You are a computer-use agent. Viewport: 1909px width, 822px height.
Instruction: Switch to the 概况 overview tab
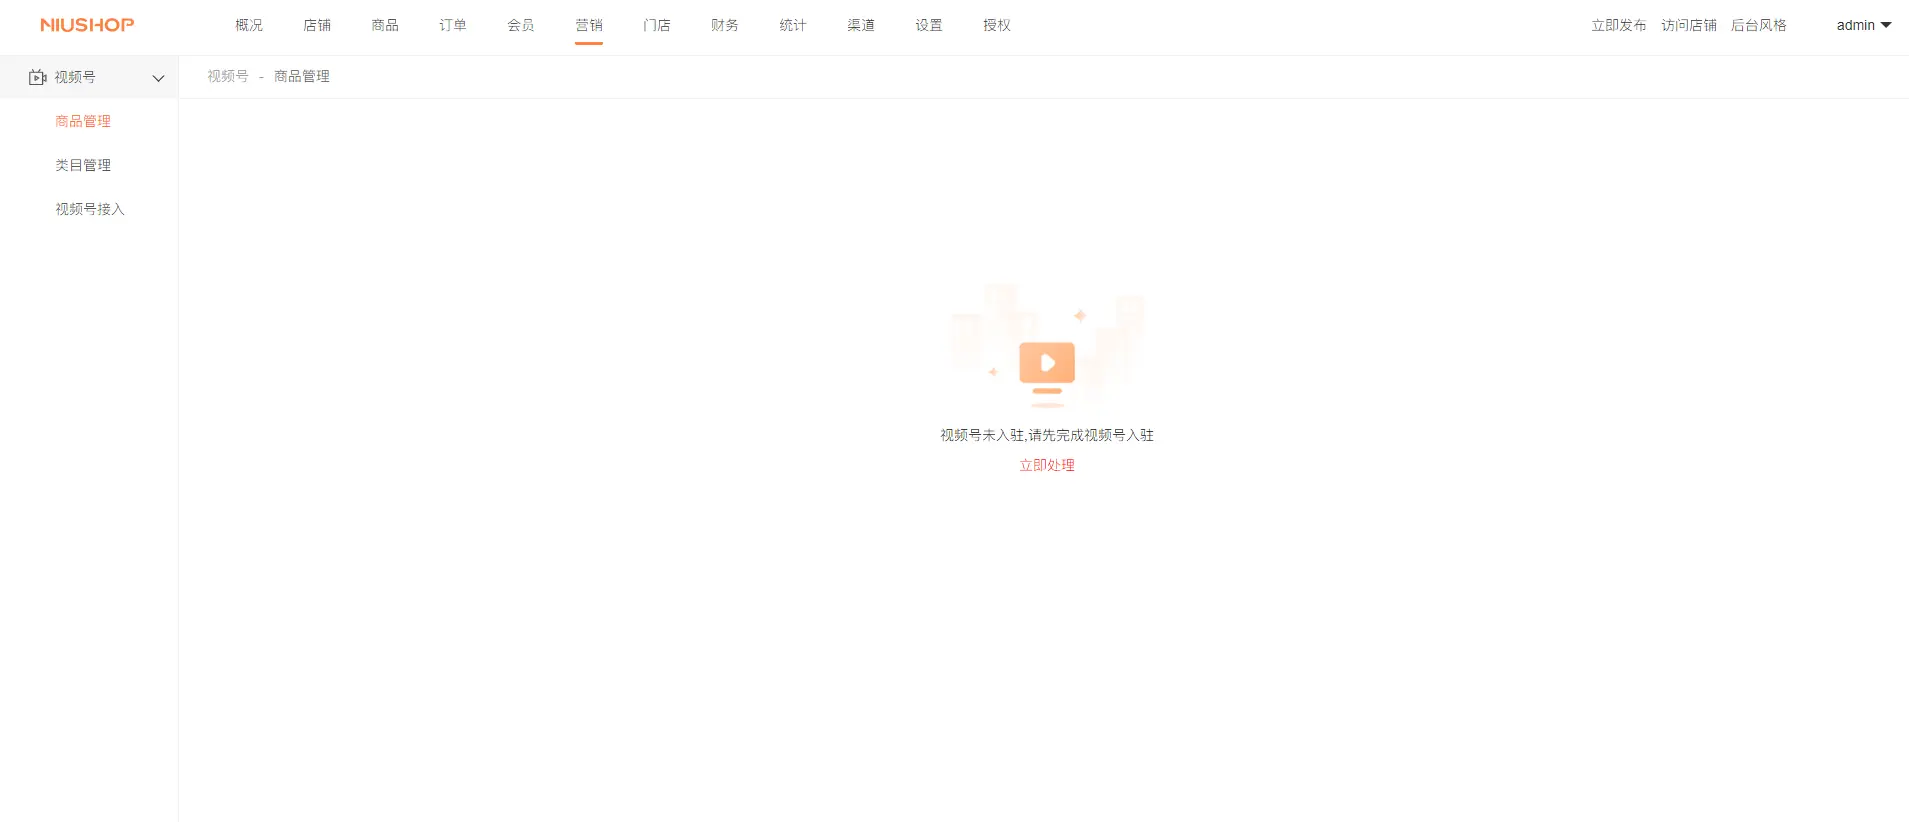249,25
